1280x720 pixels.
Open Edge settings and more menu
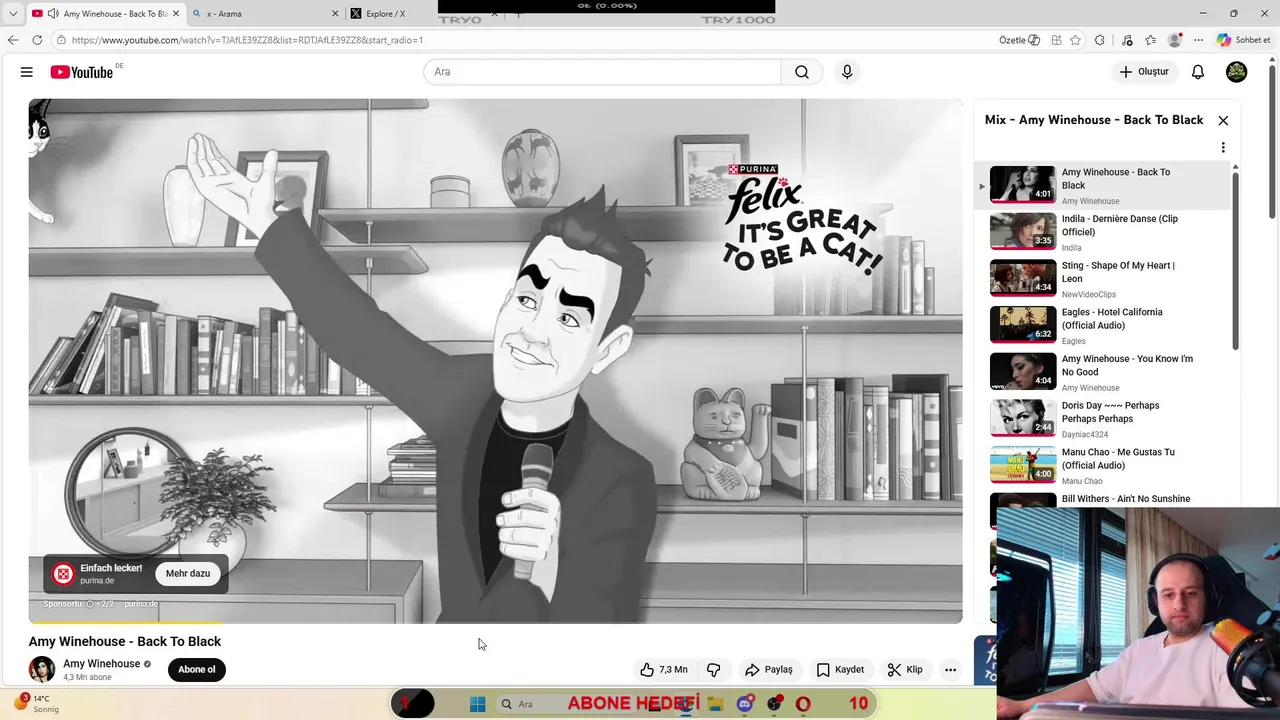pyautogui.click(x=1198, y=40)
